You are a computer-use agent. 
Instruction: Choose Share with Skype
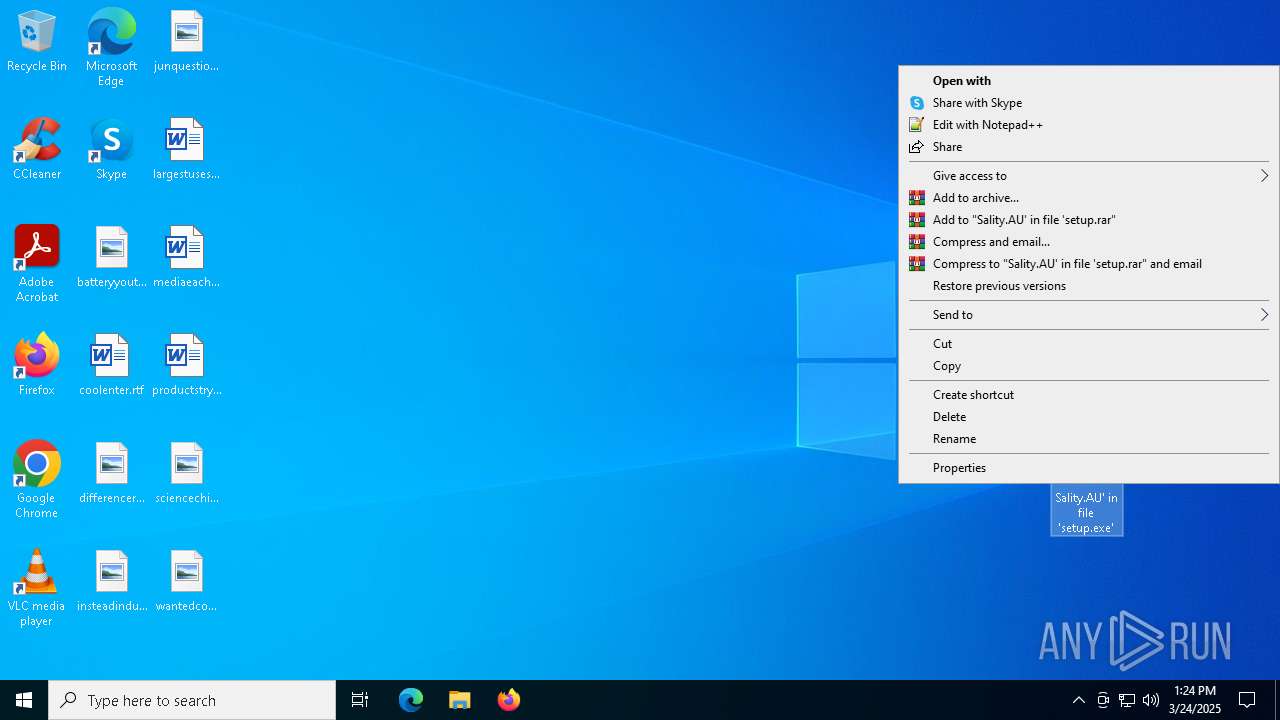point(1089,103)
